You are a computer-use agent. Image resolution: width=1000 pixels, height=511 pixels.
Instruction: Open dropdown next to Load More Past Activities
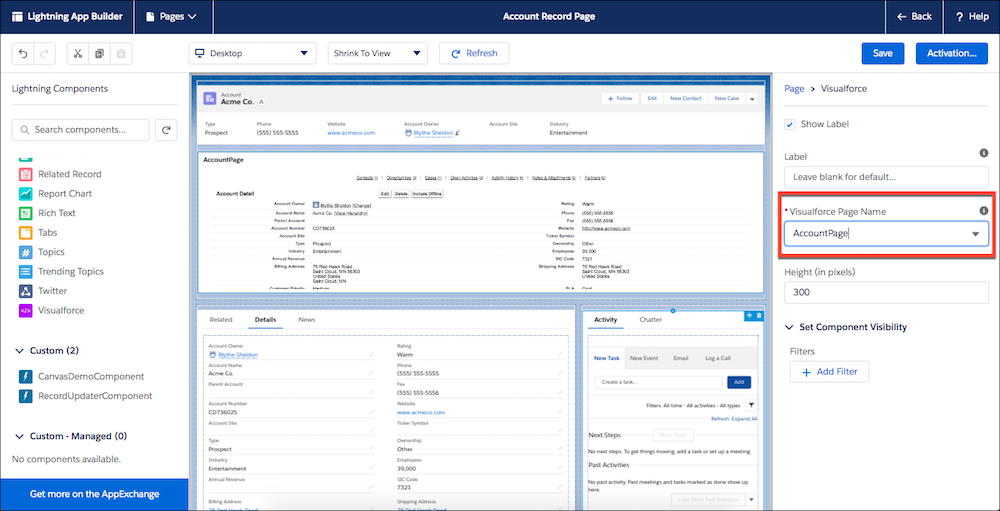[x=751, y=499]
